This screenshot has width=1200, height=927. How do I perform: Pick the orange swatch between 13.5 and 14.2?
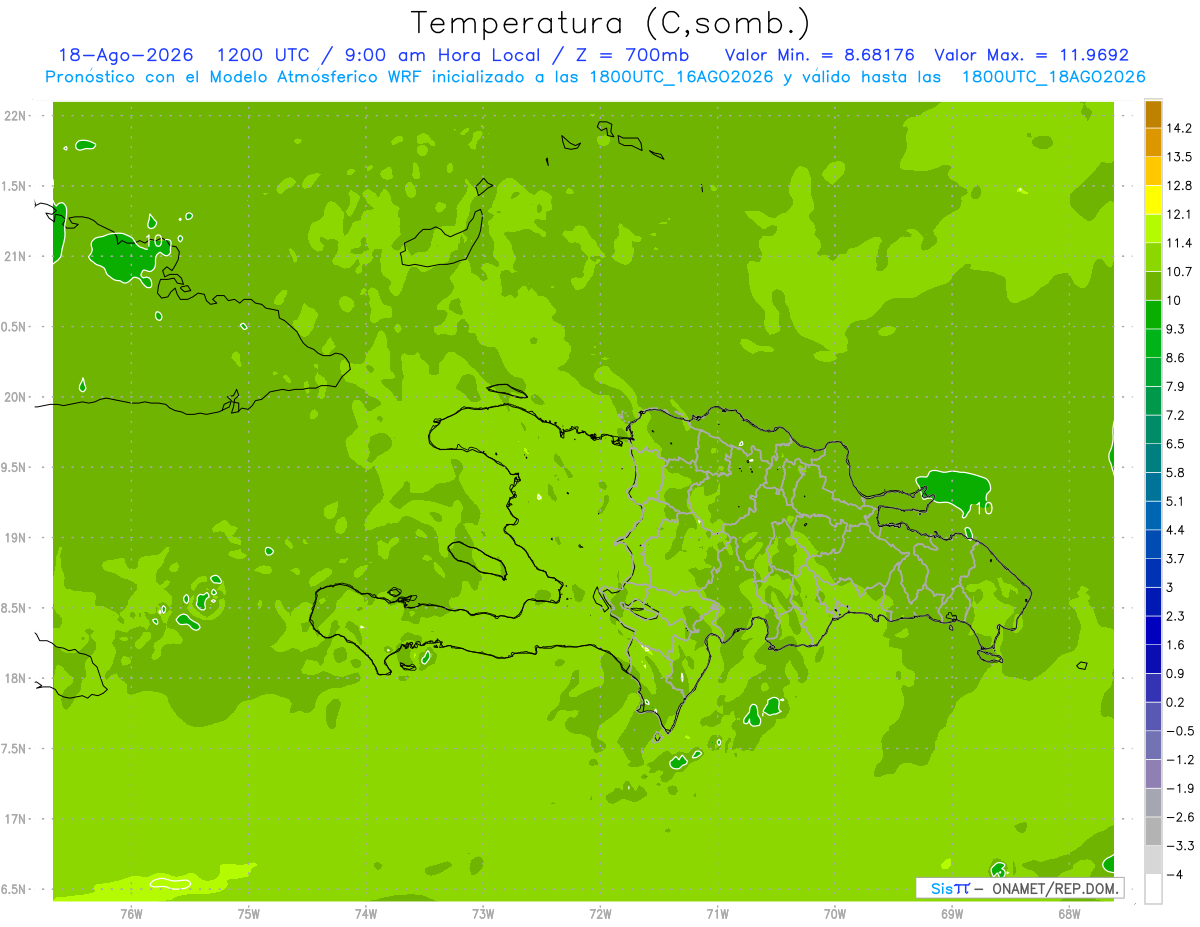pyautogui.click(x=1153, y=142)
